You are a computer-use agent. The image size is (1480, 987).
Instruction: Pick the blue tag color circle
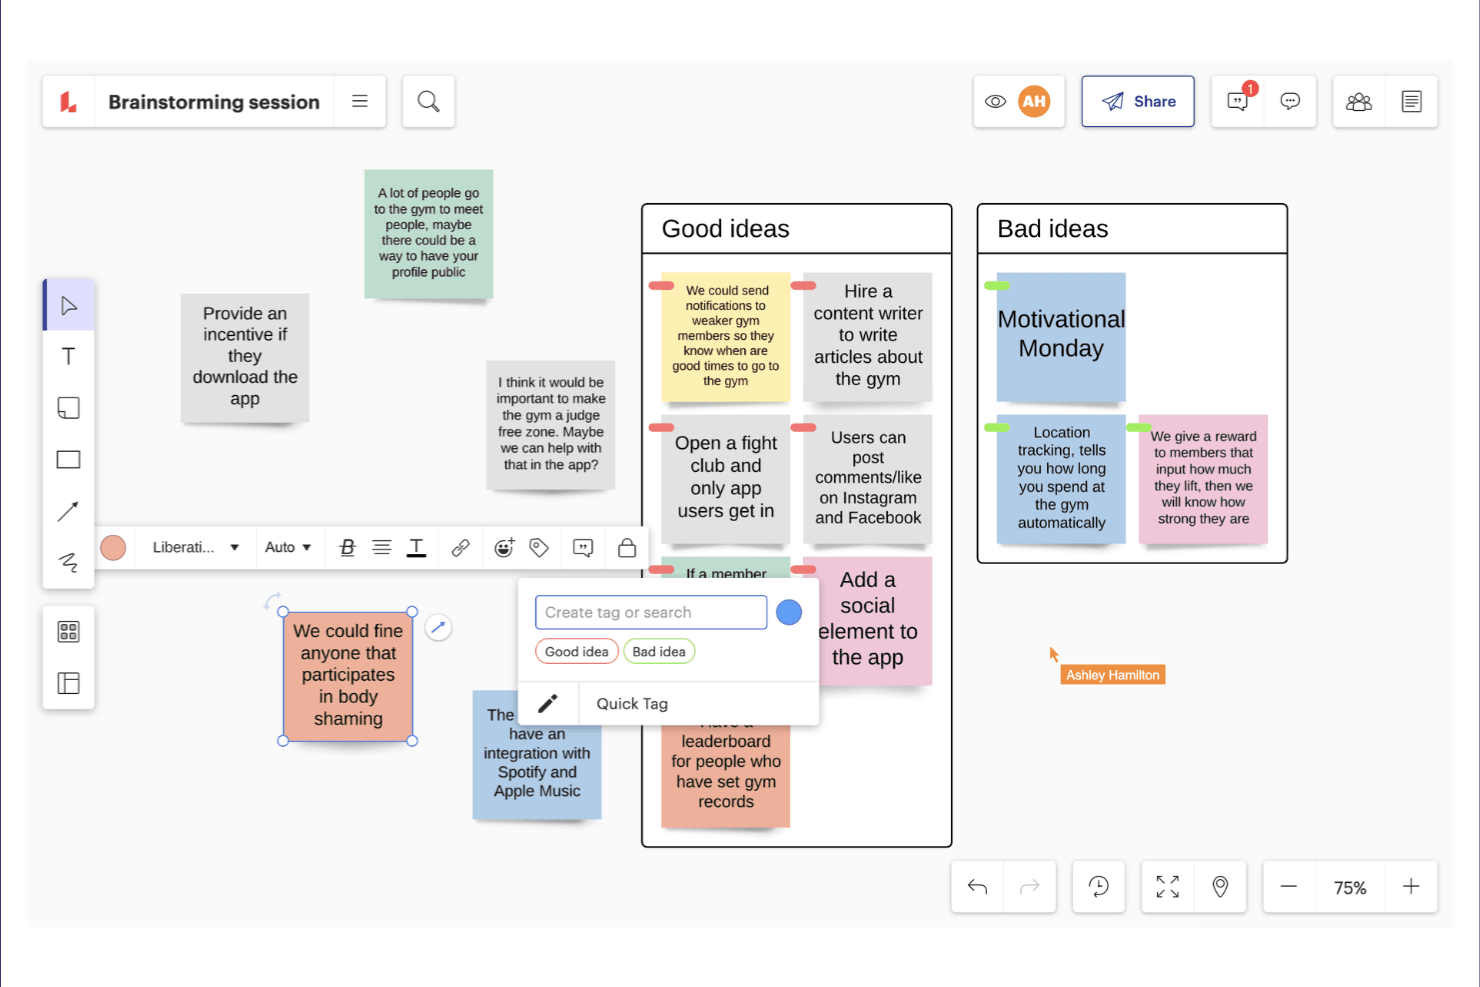(x=789, y=612)
